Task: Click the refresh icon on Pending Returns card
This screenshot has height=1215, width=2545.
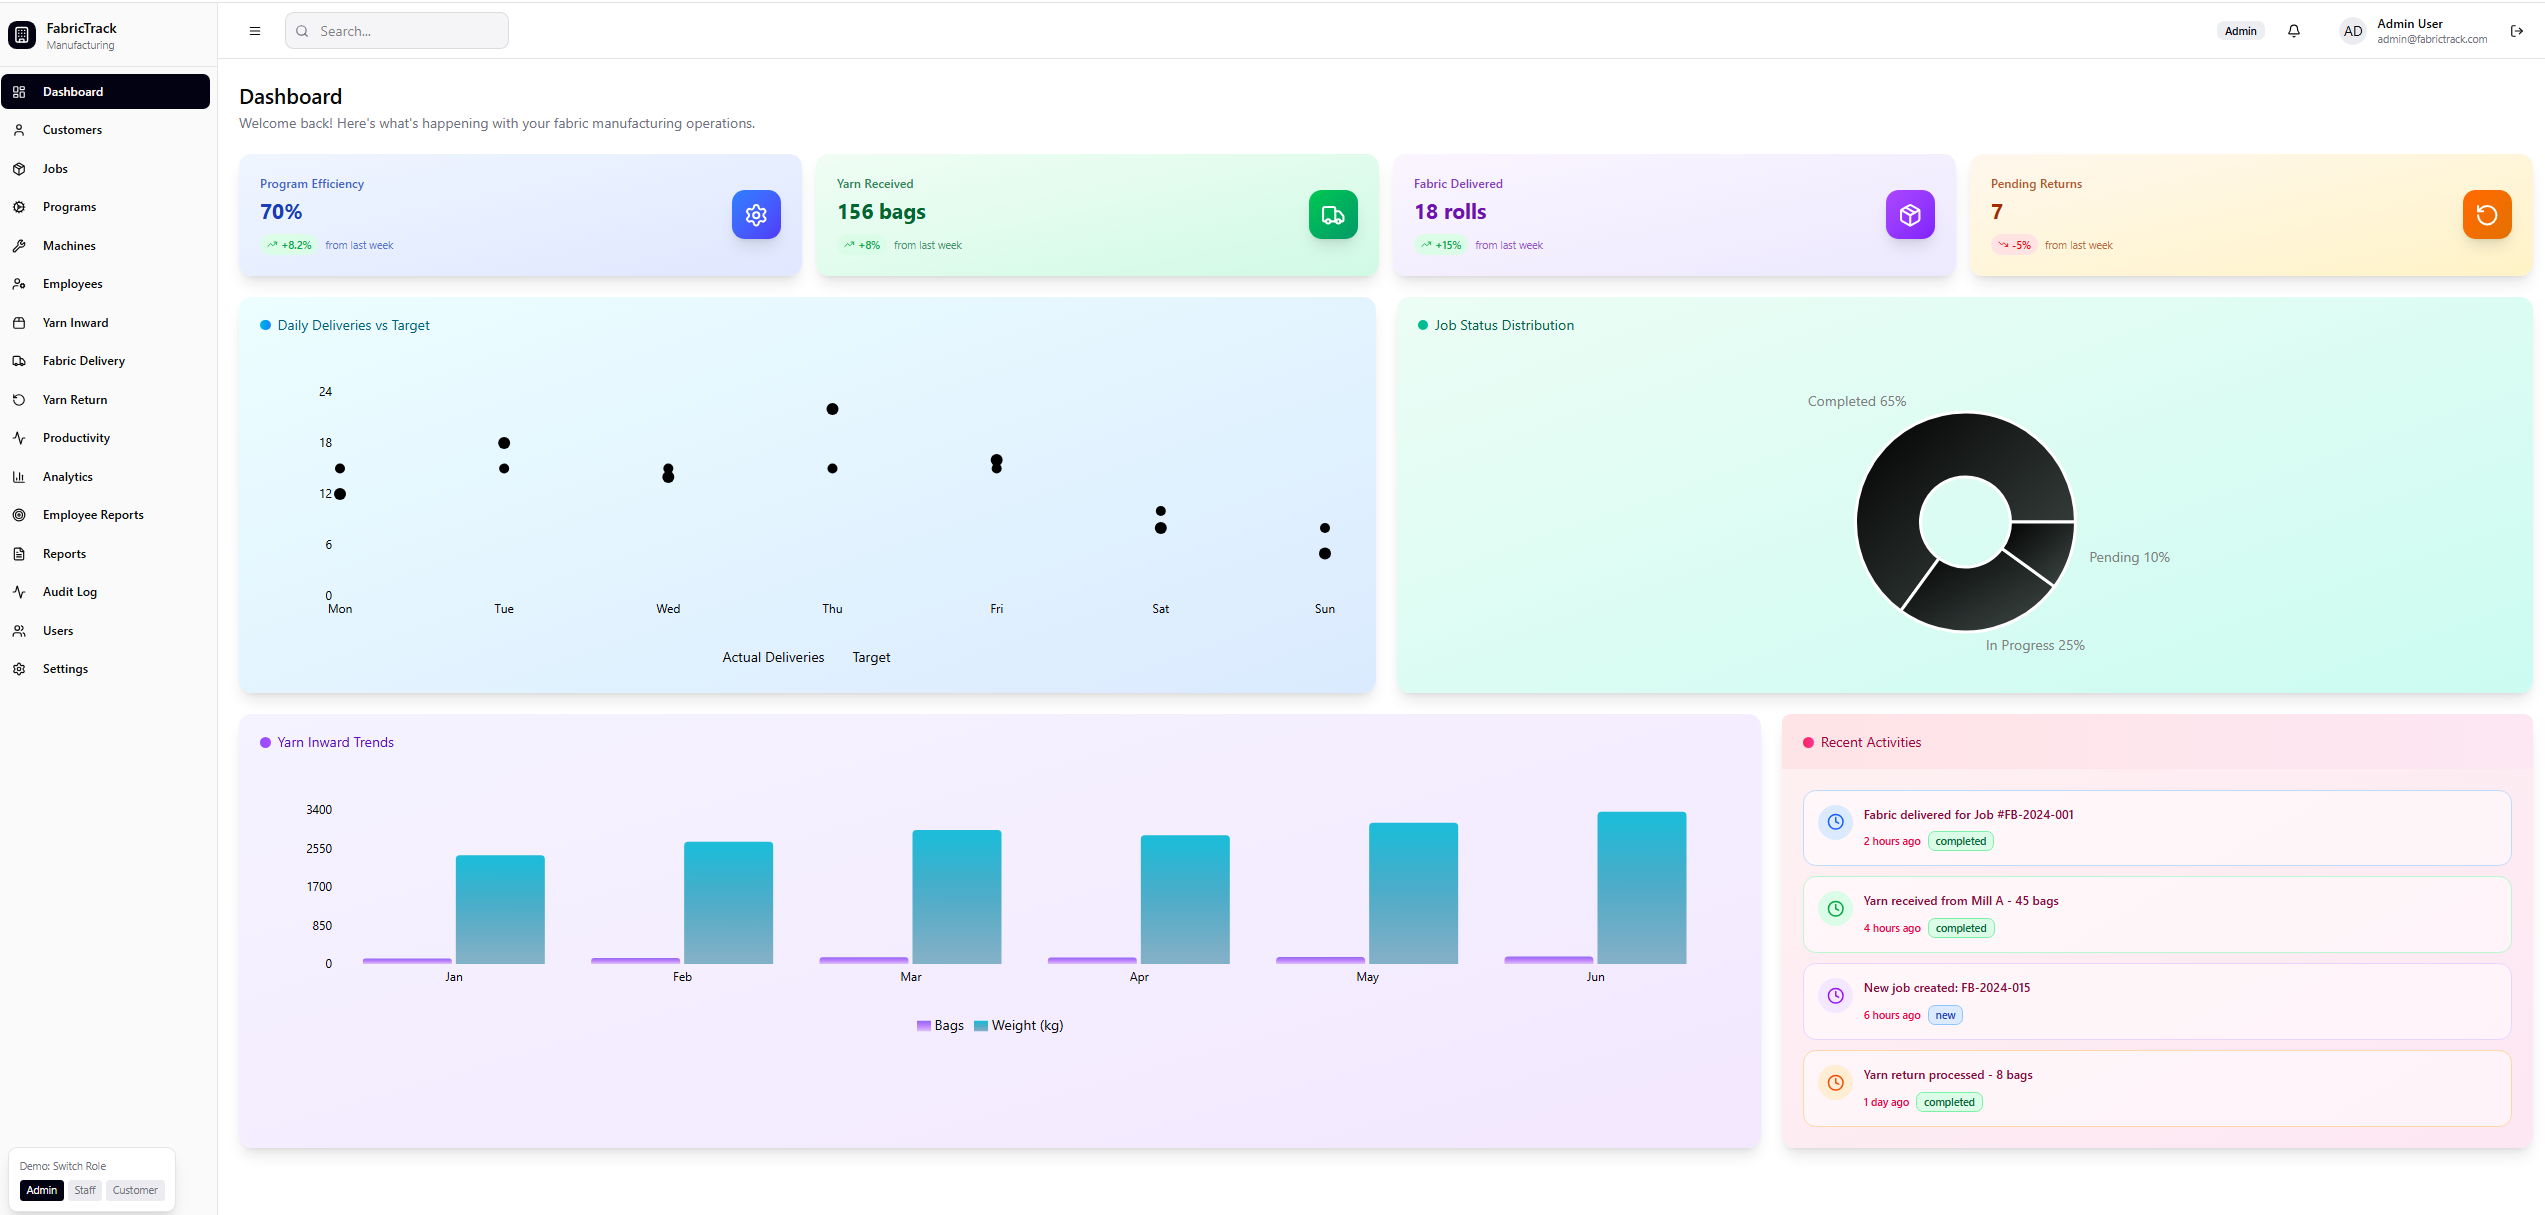Action: tap(2487, 214)
